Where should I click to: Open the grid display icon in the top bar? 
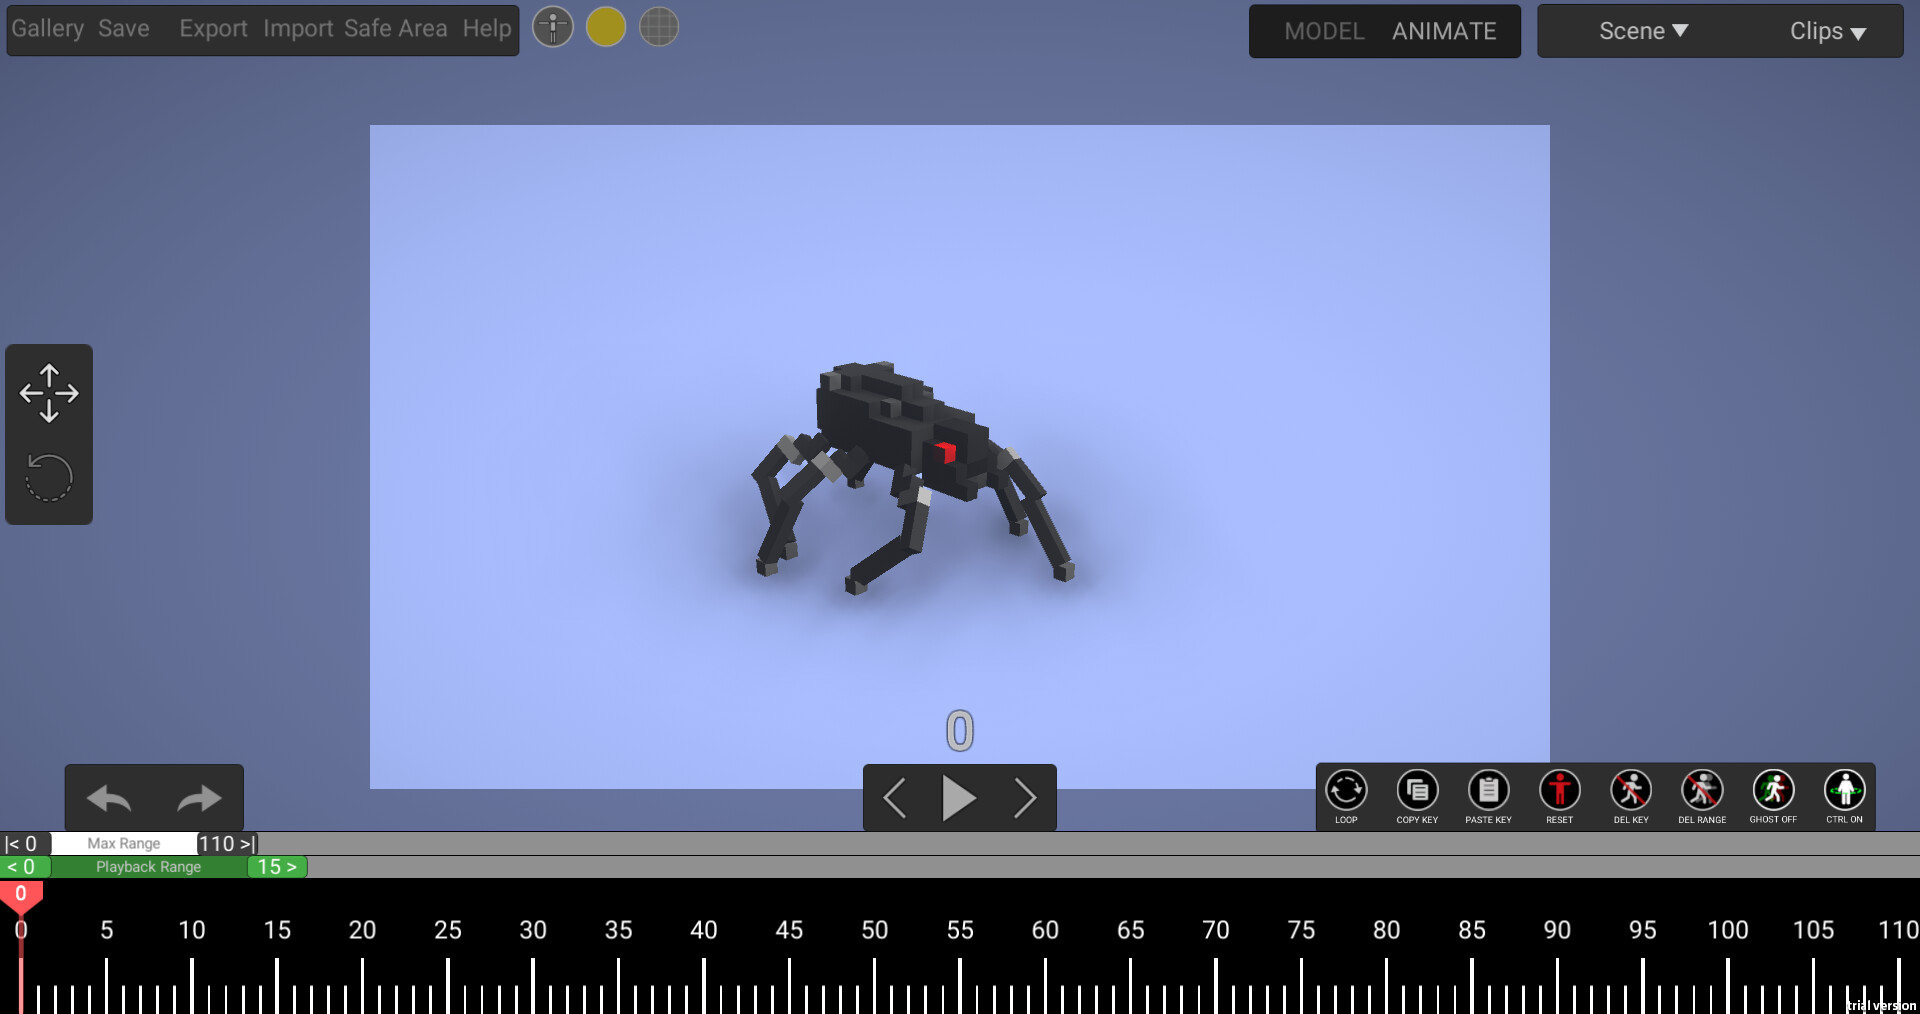pyautogui.click(x=658, y=27)
